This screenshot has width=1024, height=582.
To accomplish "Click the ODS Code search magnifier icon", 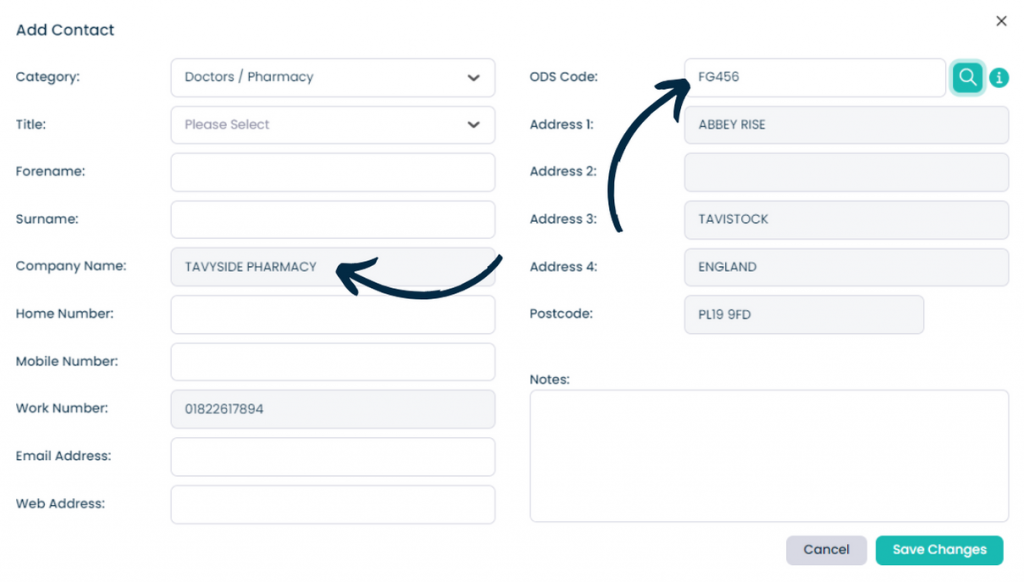I will pyautogui.click(x=967, y=78).
